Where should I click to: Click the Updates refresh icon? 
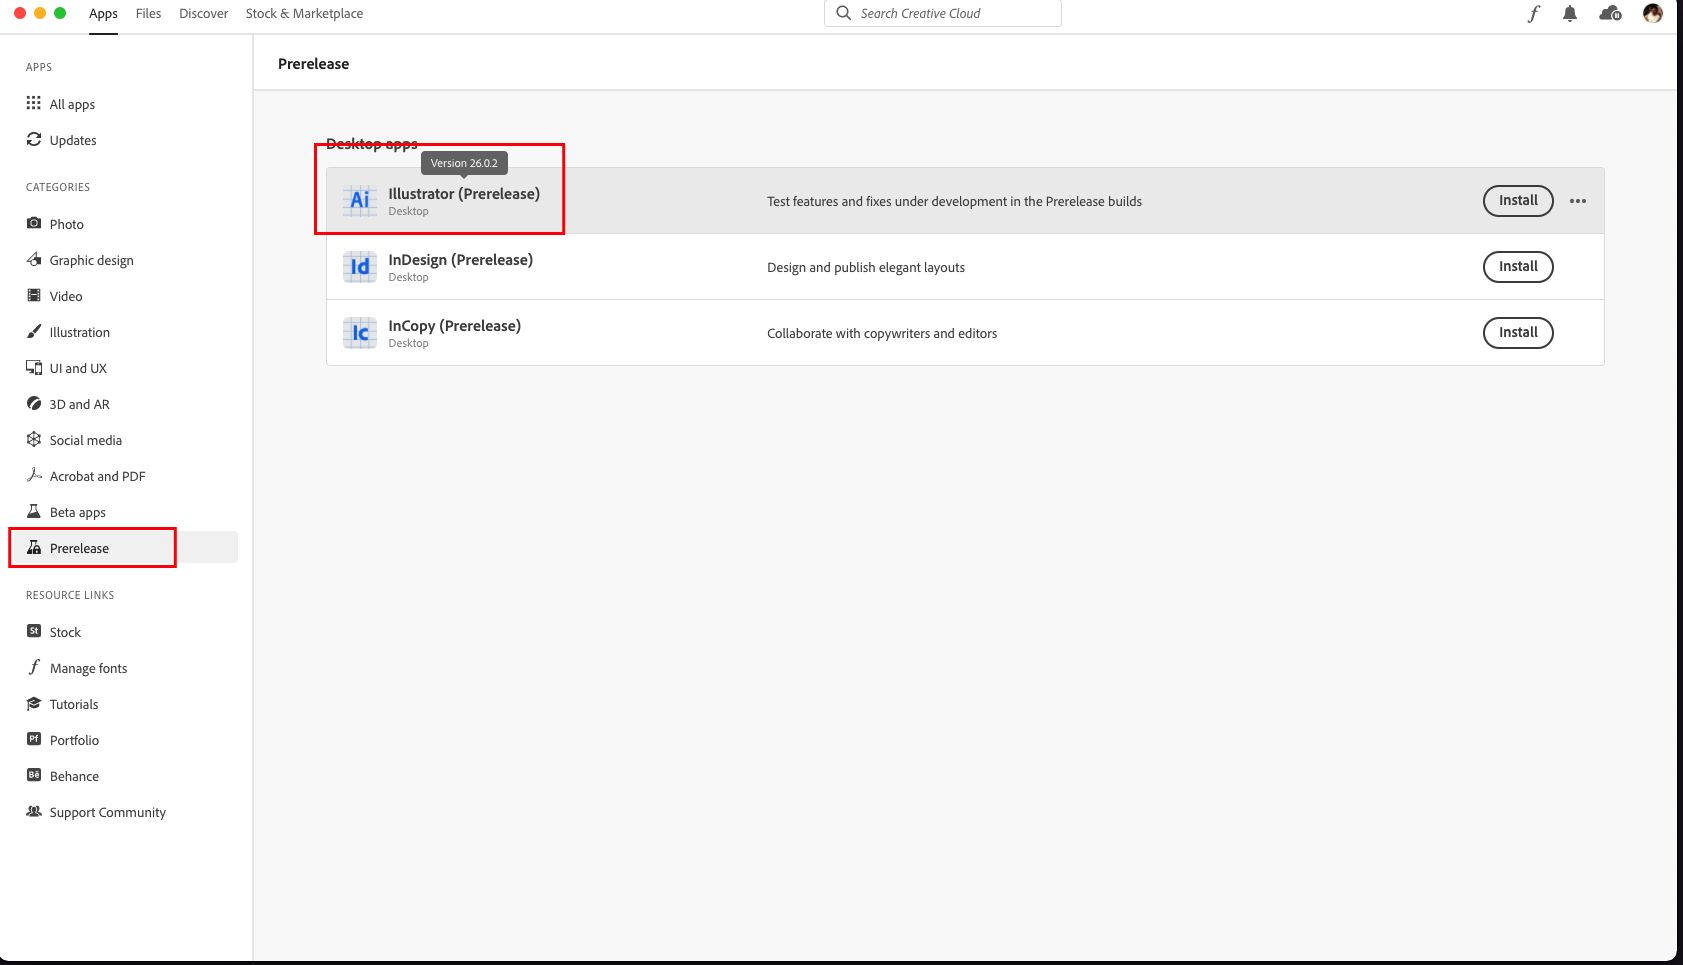tap(34, 139)
